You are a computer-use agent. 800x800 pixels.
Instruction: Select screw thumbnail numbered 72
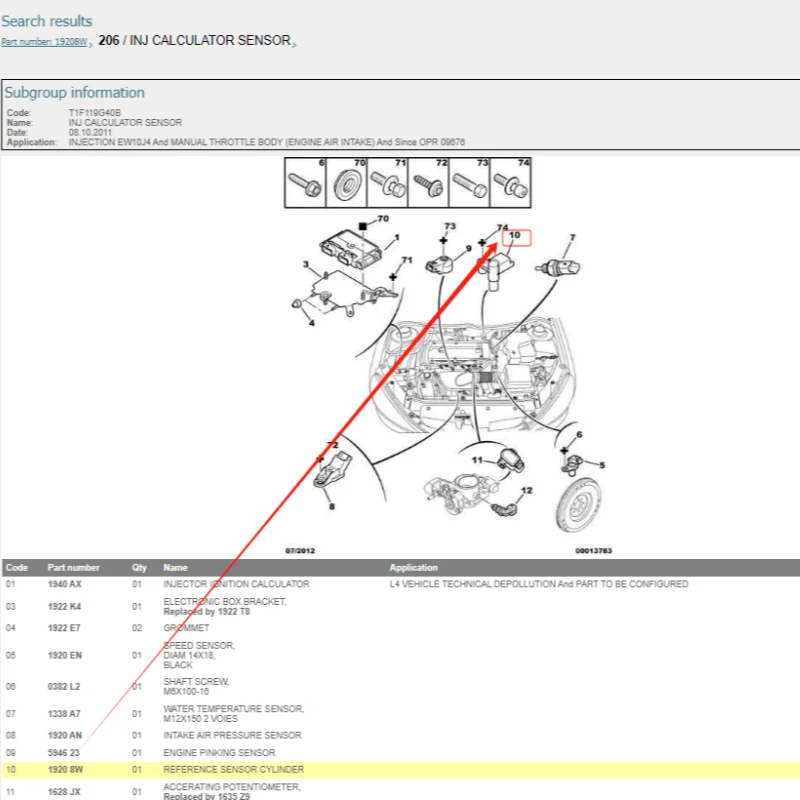point(428,183)
